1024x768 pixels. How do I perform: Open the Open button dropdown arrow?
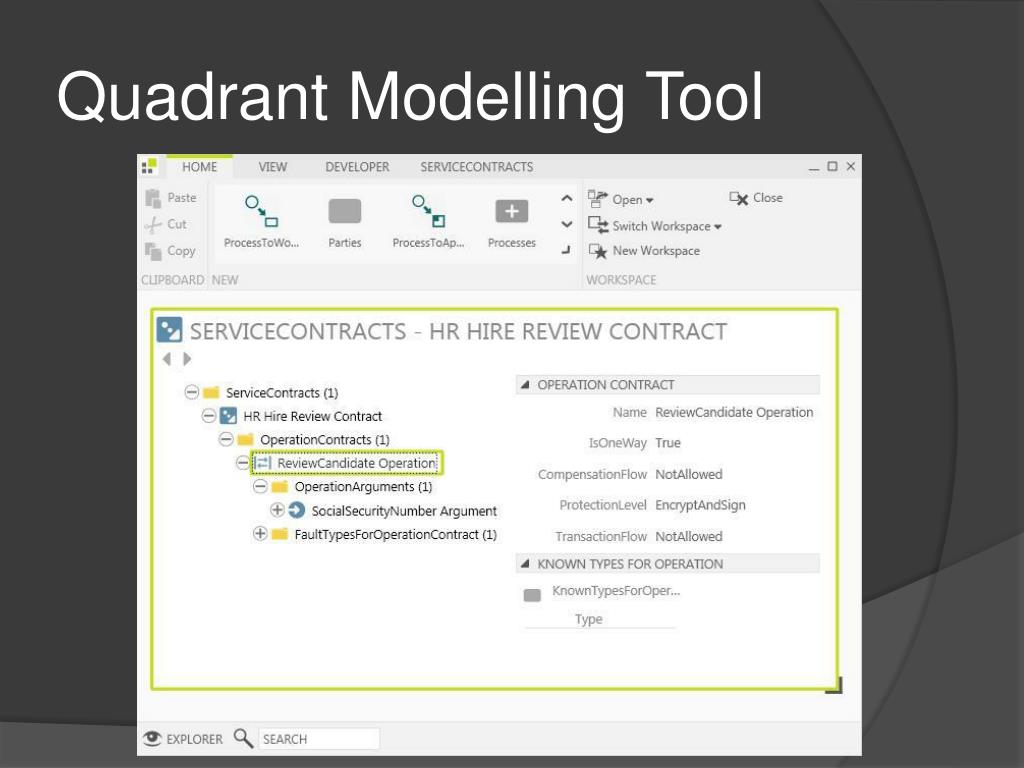pyautogui.click(x=650, y=200)
